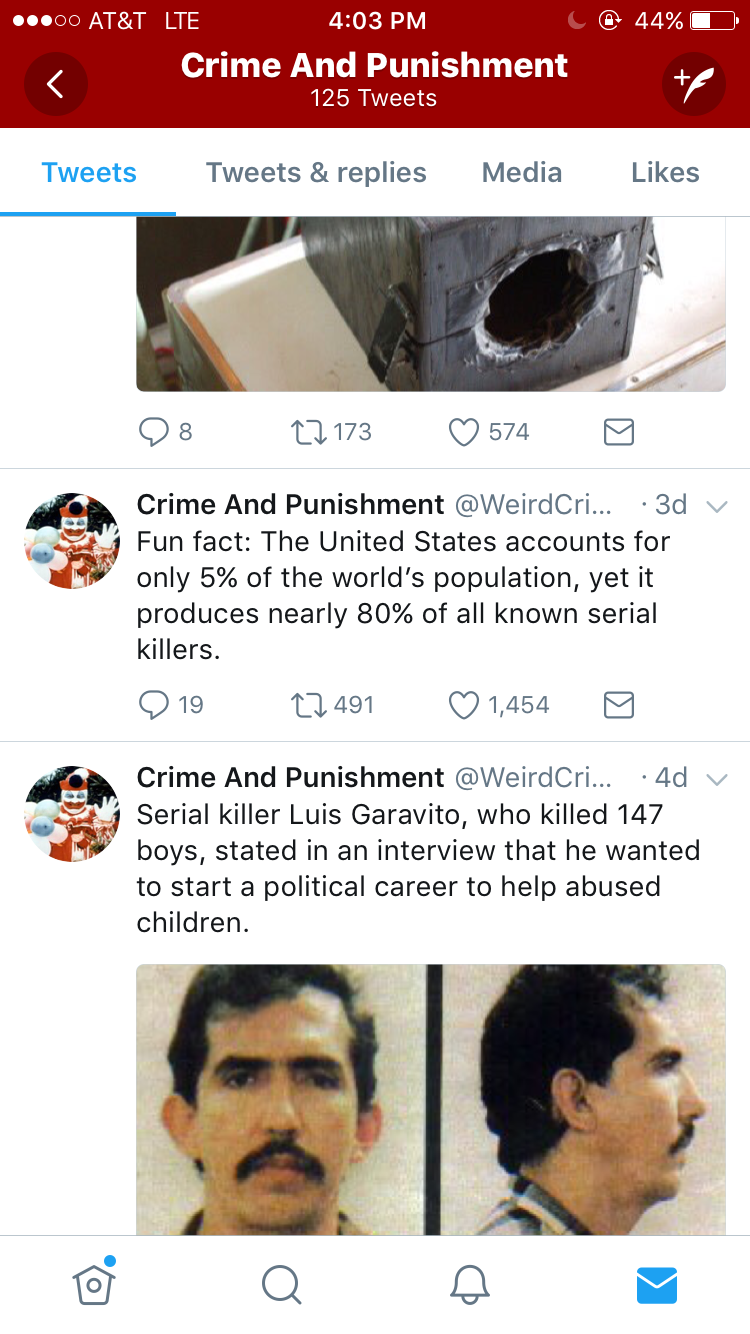Open the Home timeline icon

pyautogui.click(x=93, y=1283)
